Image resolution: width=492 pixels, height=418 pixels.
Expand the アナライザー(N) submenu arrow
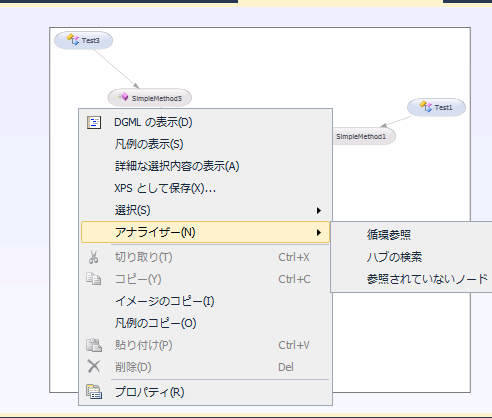pos(319,232)
